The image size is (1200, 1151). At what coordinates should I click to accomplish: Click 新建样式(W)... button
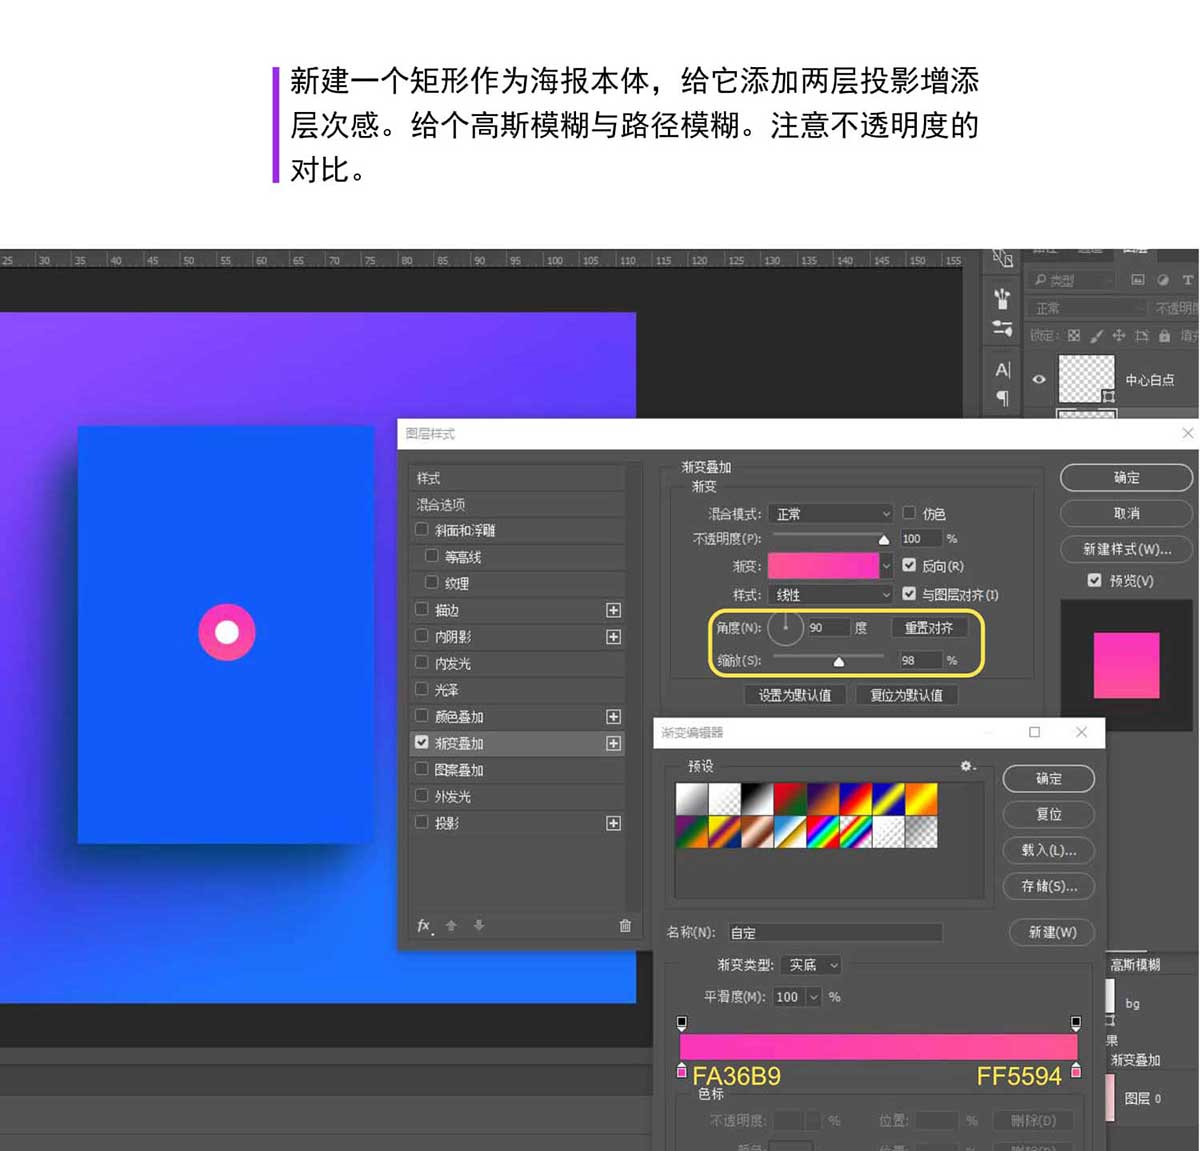pyautogui.click(x=1126, y=549)
